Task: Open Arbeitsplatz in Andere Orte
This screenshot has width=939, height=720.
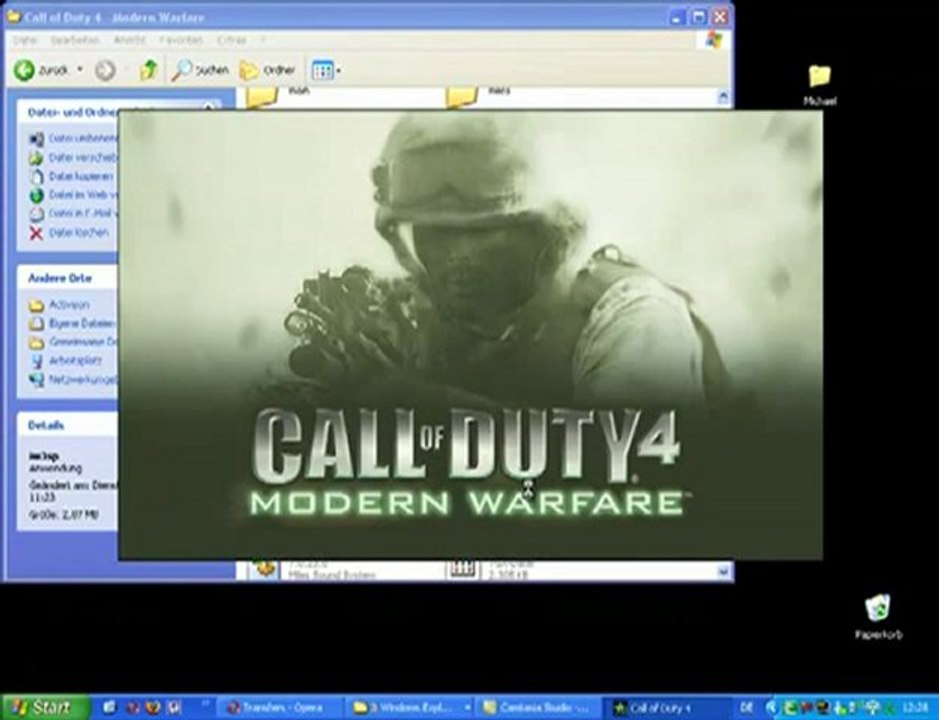Action: 75,361
